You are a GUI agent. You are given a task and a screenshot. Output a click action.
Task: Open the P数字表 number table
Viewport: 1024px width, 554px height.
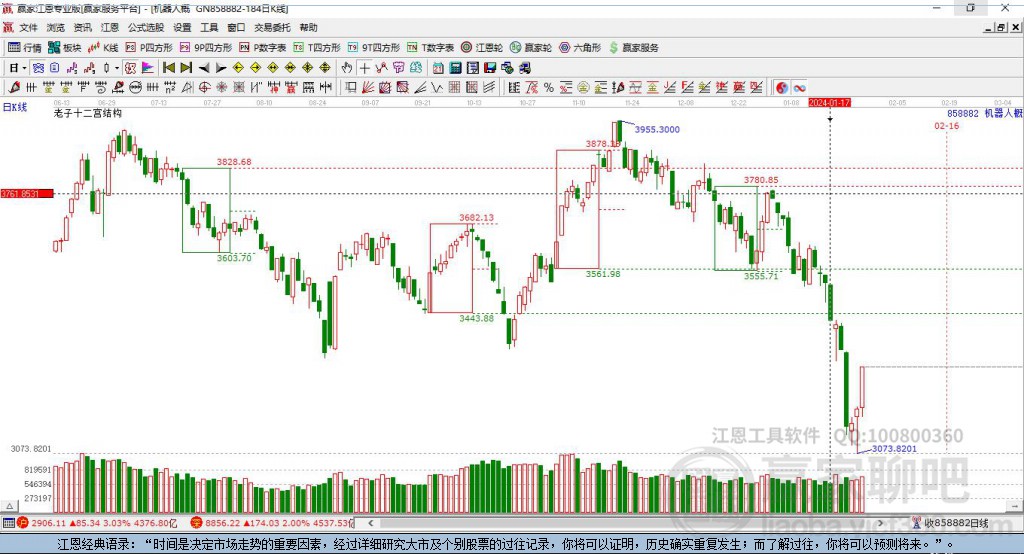point(263,48)
